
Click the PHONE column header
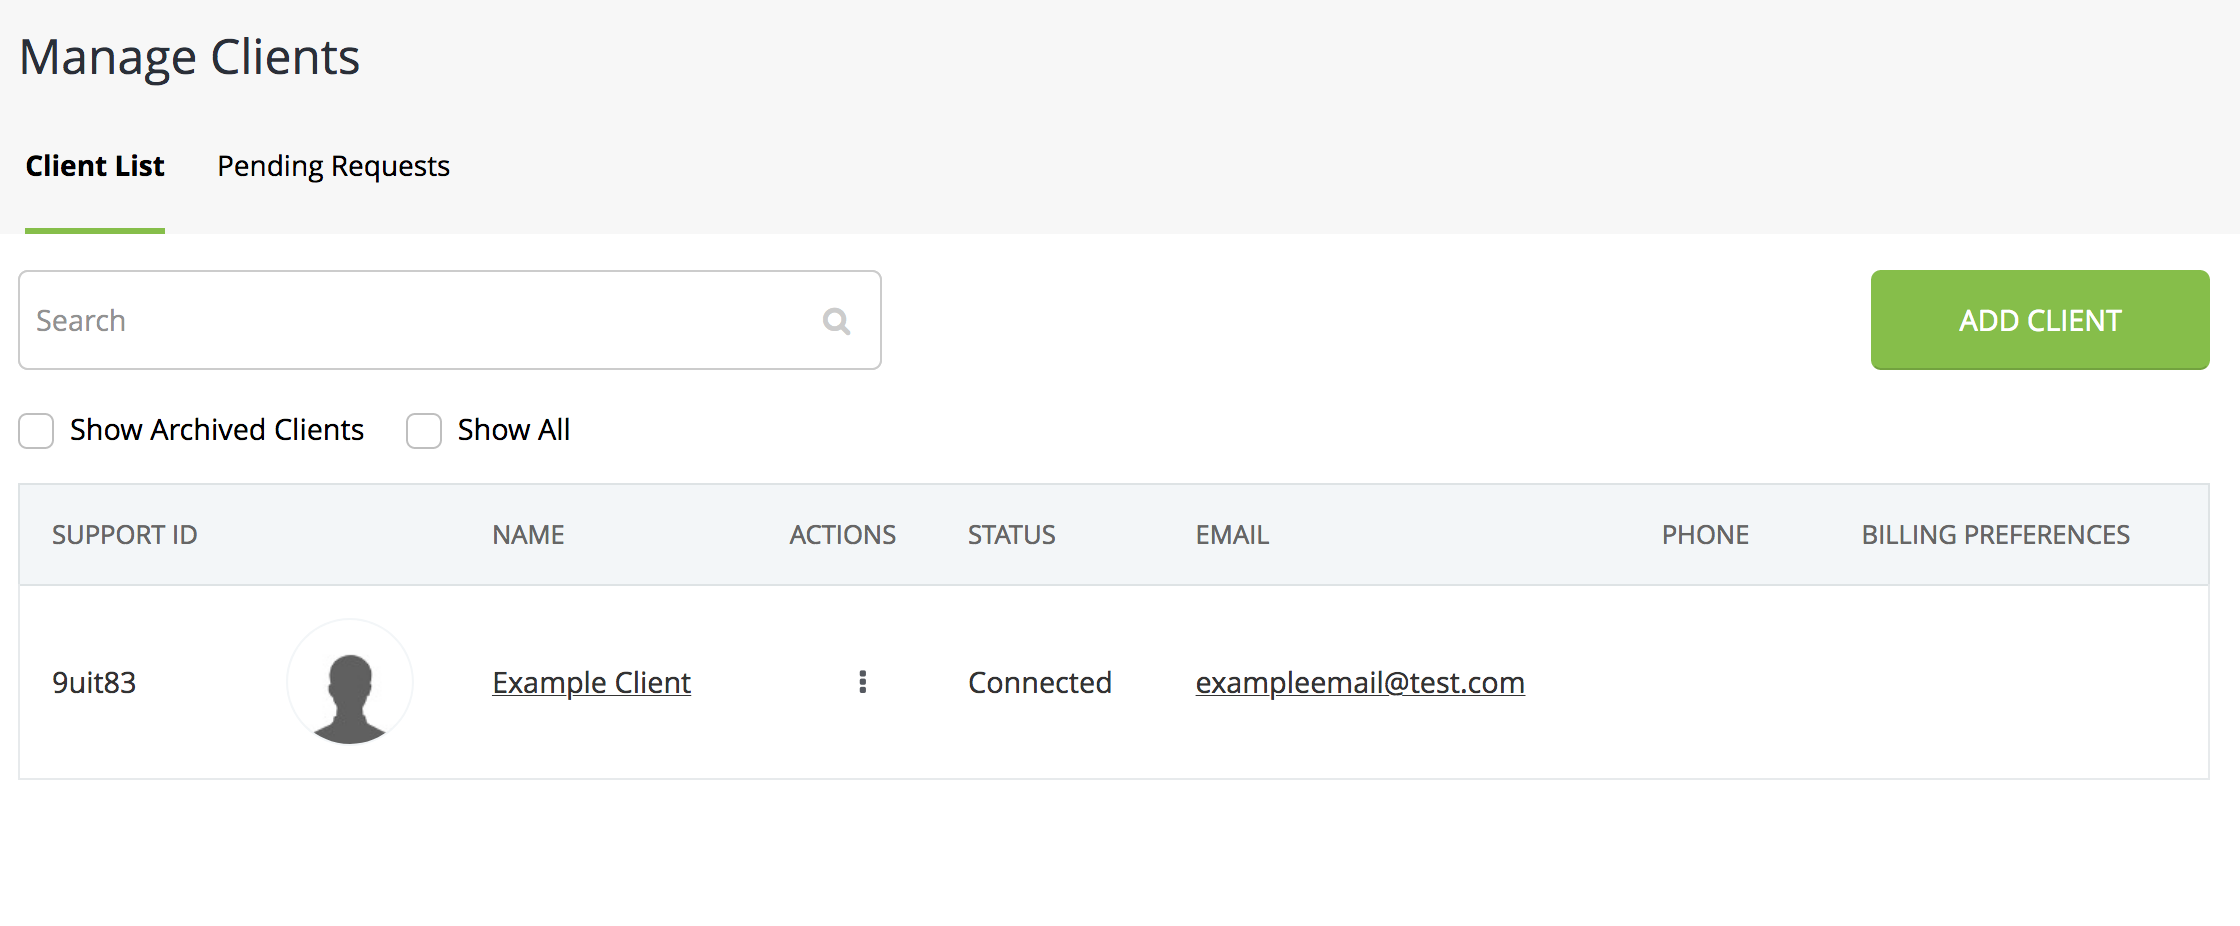(x=1705, y=535)
